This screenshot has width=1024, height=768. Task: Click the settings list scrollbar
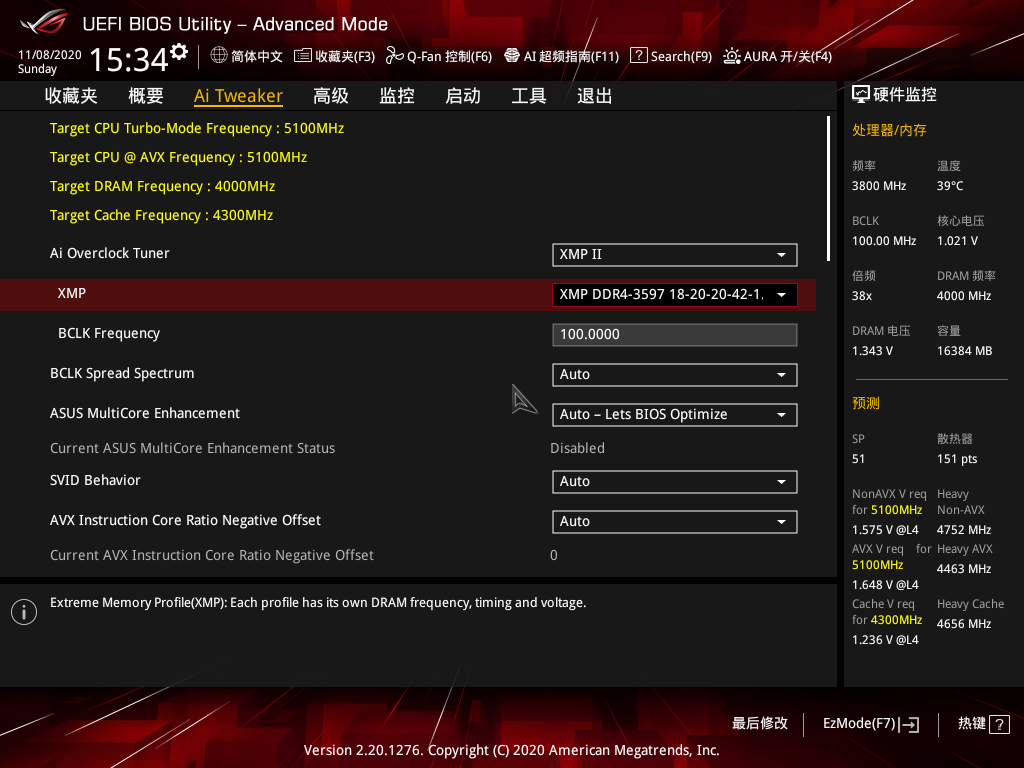828,189
